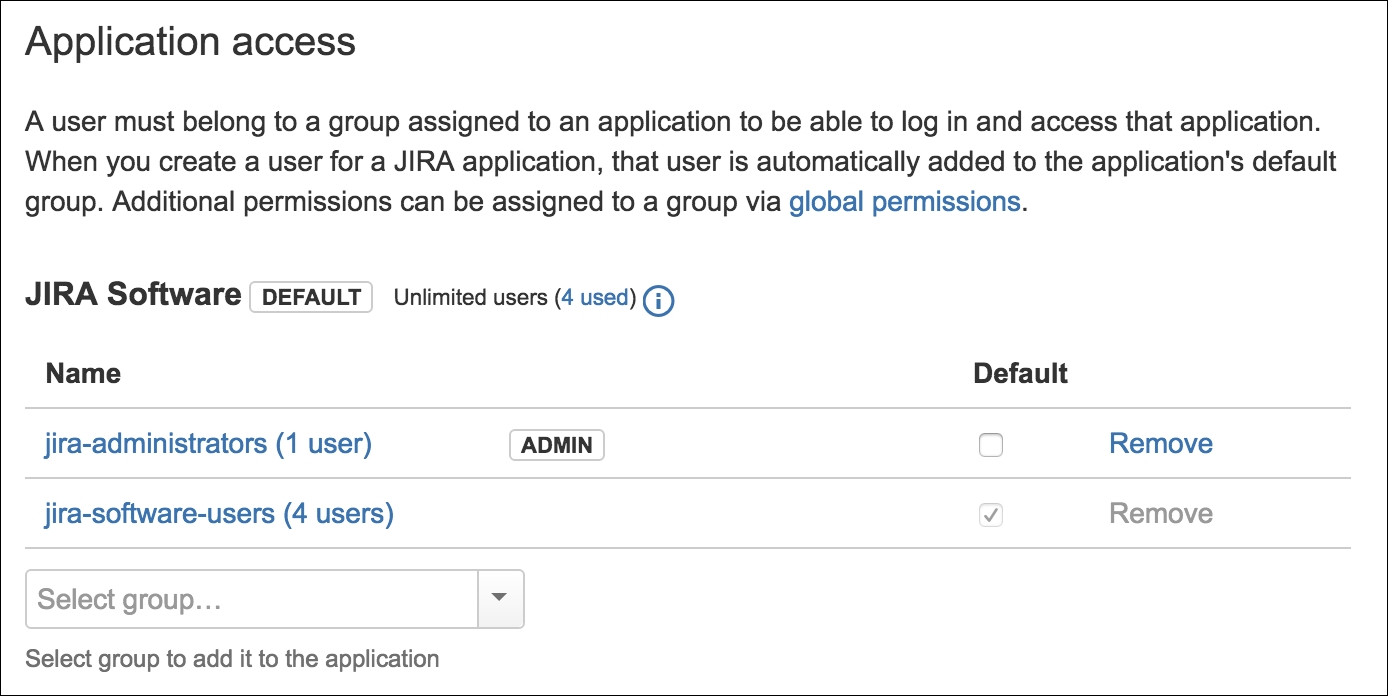The width and height of the screenshot is (1388, 696).
Task: Click Remove for jira-software-users
Action: click(x=1161, y=514)
